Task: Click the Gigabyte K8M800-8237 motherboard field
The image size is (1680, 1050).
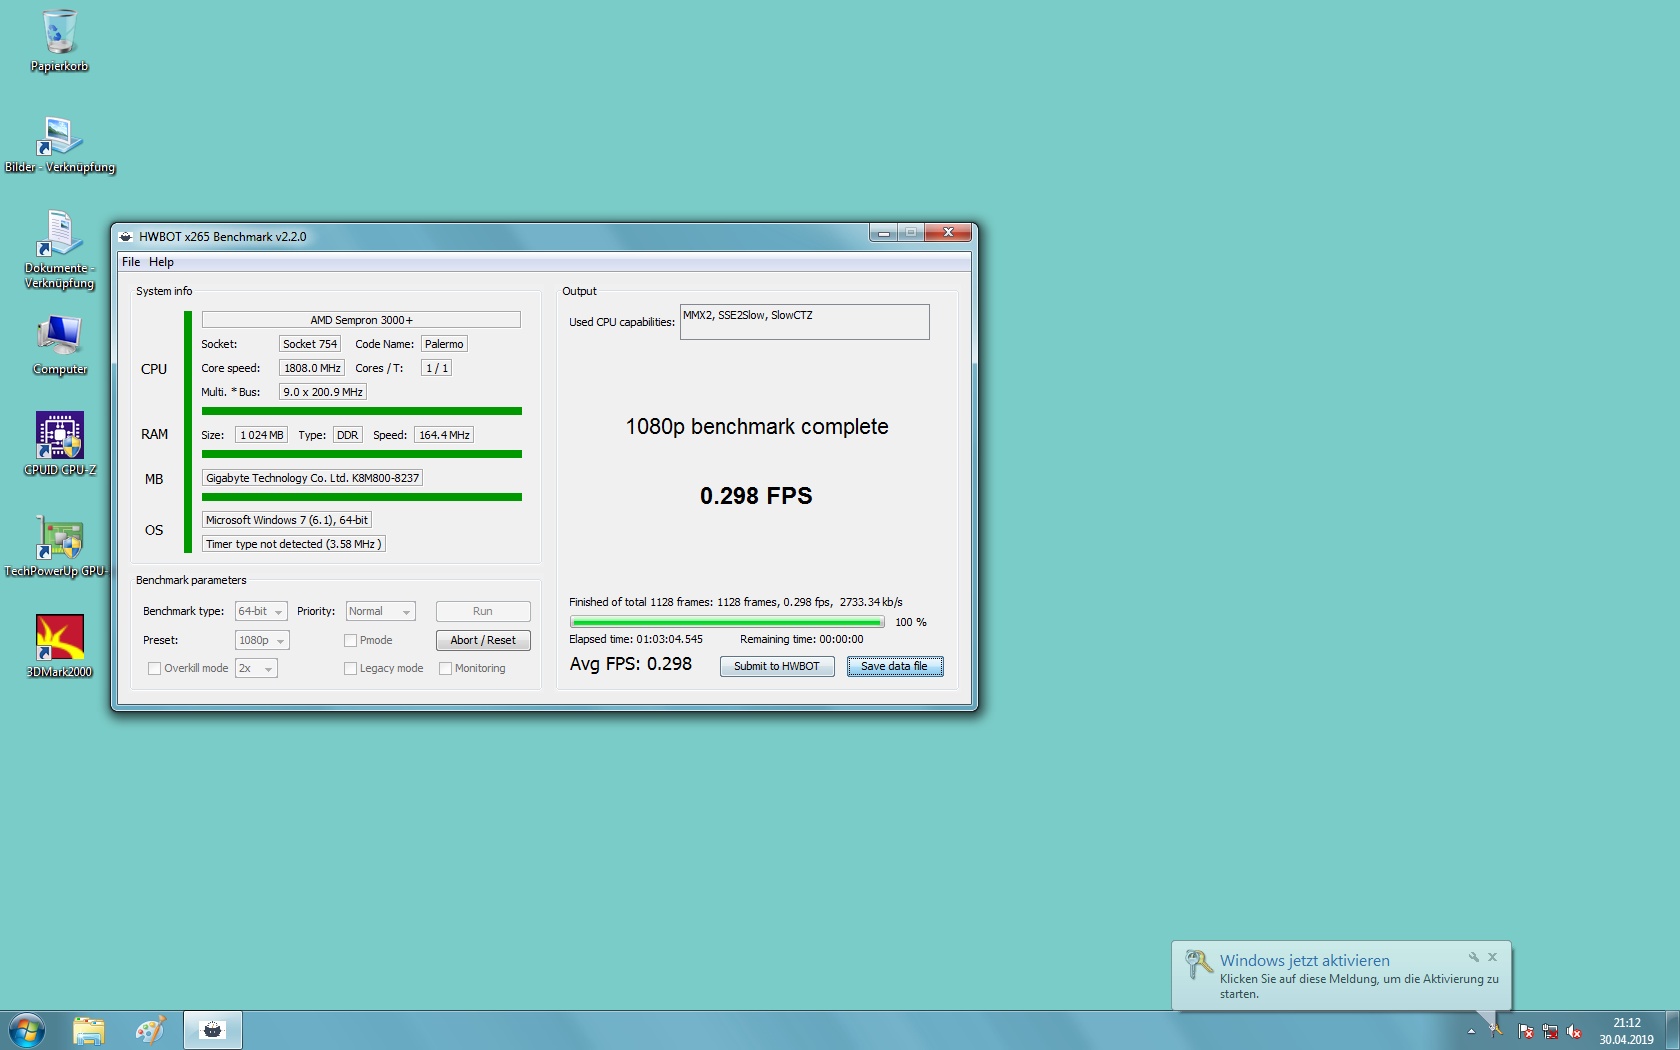Action: [312, 478]
